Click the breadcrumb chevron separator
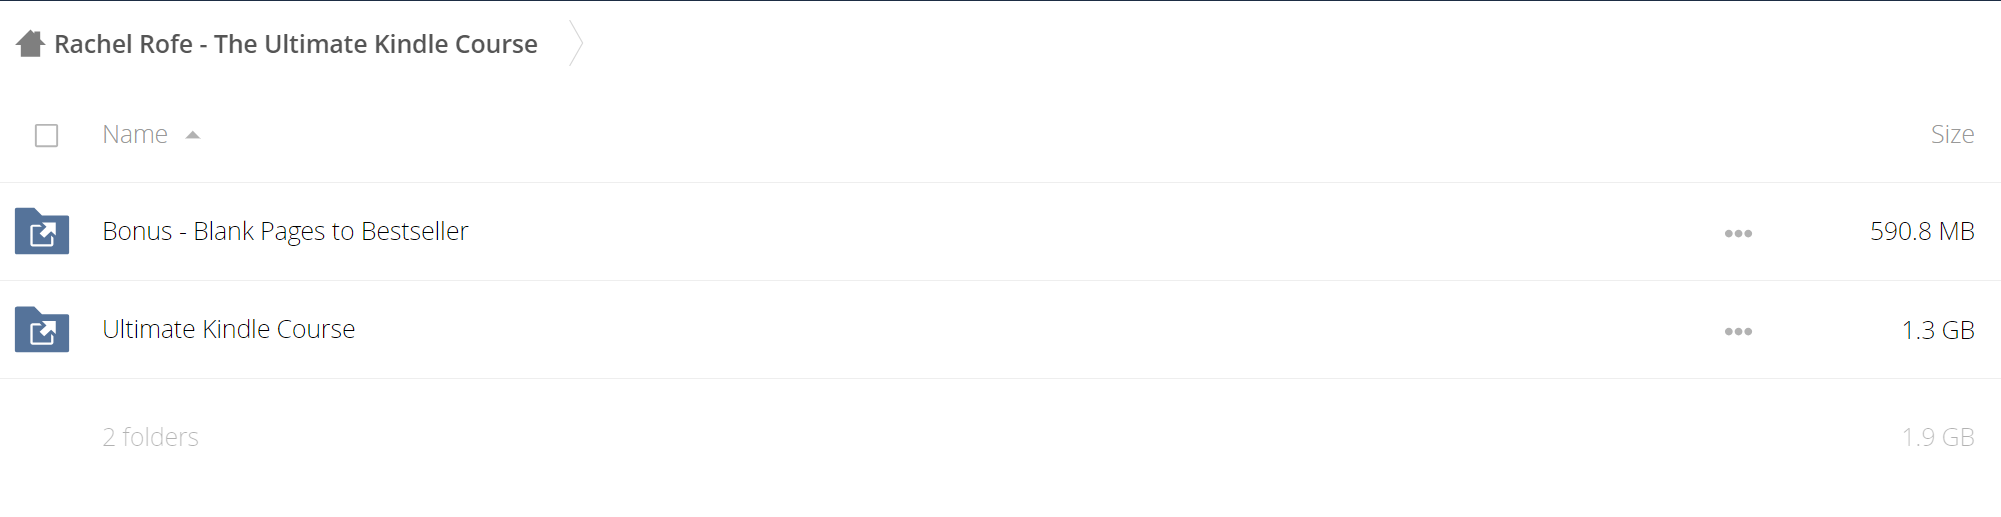Image resolution: width=2001 pixels, height=517 pixels. coord(576,43)
